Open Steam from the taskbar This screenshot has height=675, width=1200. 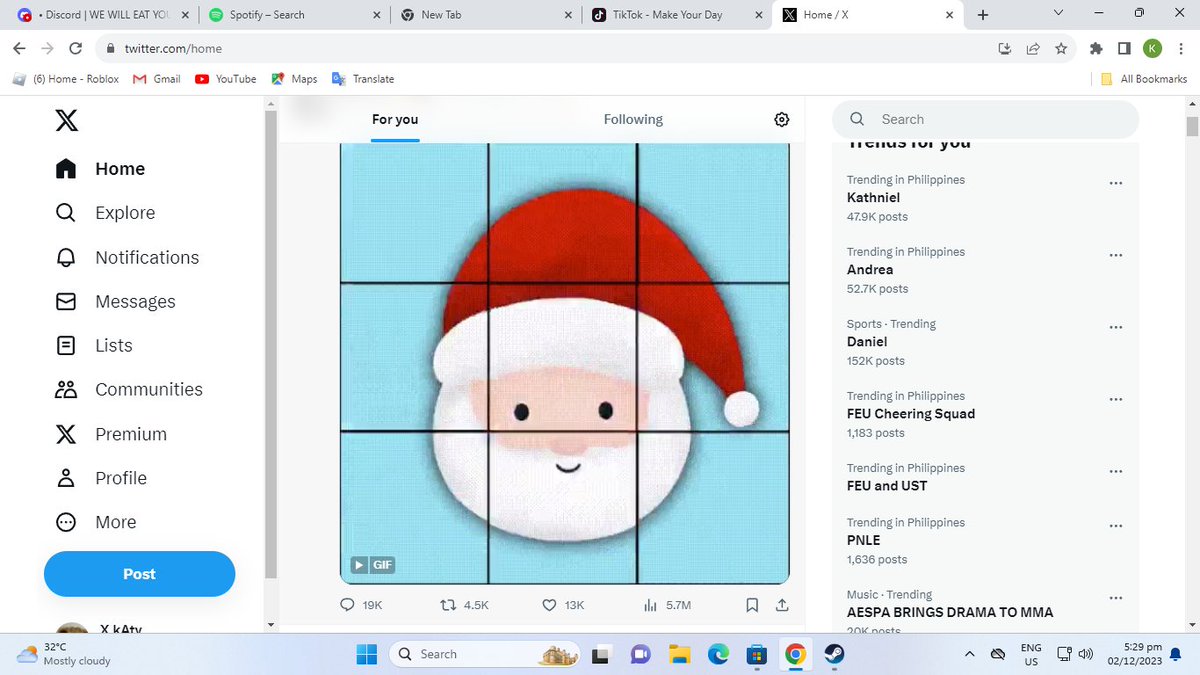coord(834,654)
